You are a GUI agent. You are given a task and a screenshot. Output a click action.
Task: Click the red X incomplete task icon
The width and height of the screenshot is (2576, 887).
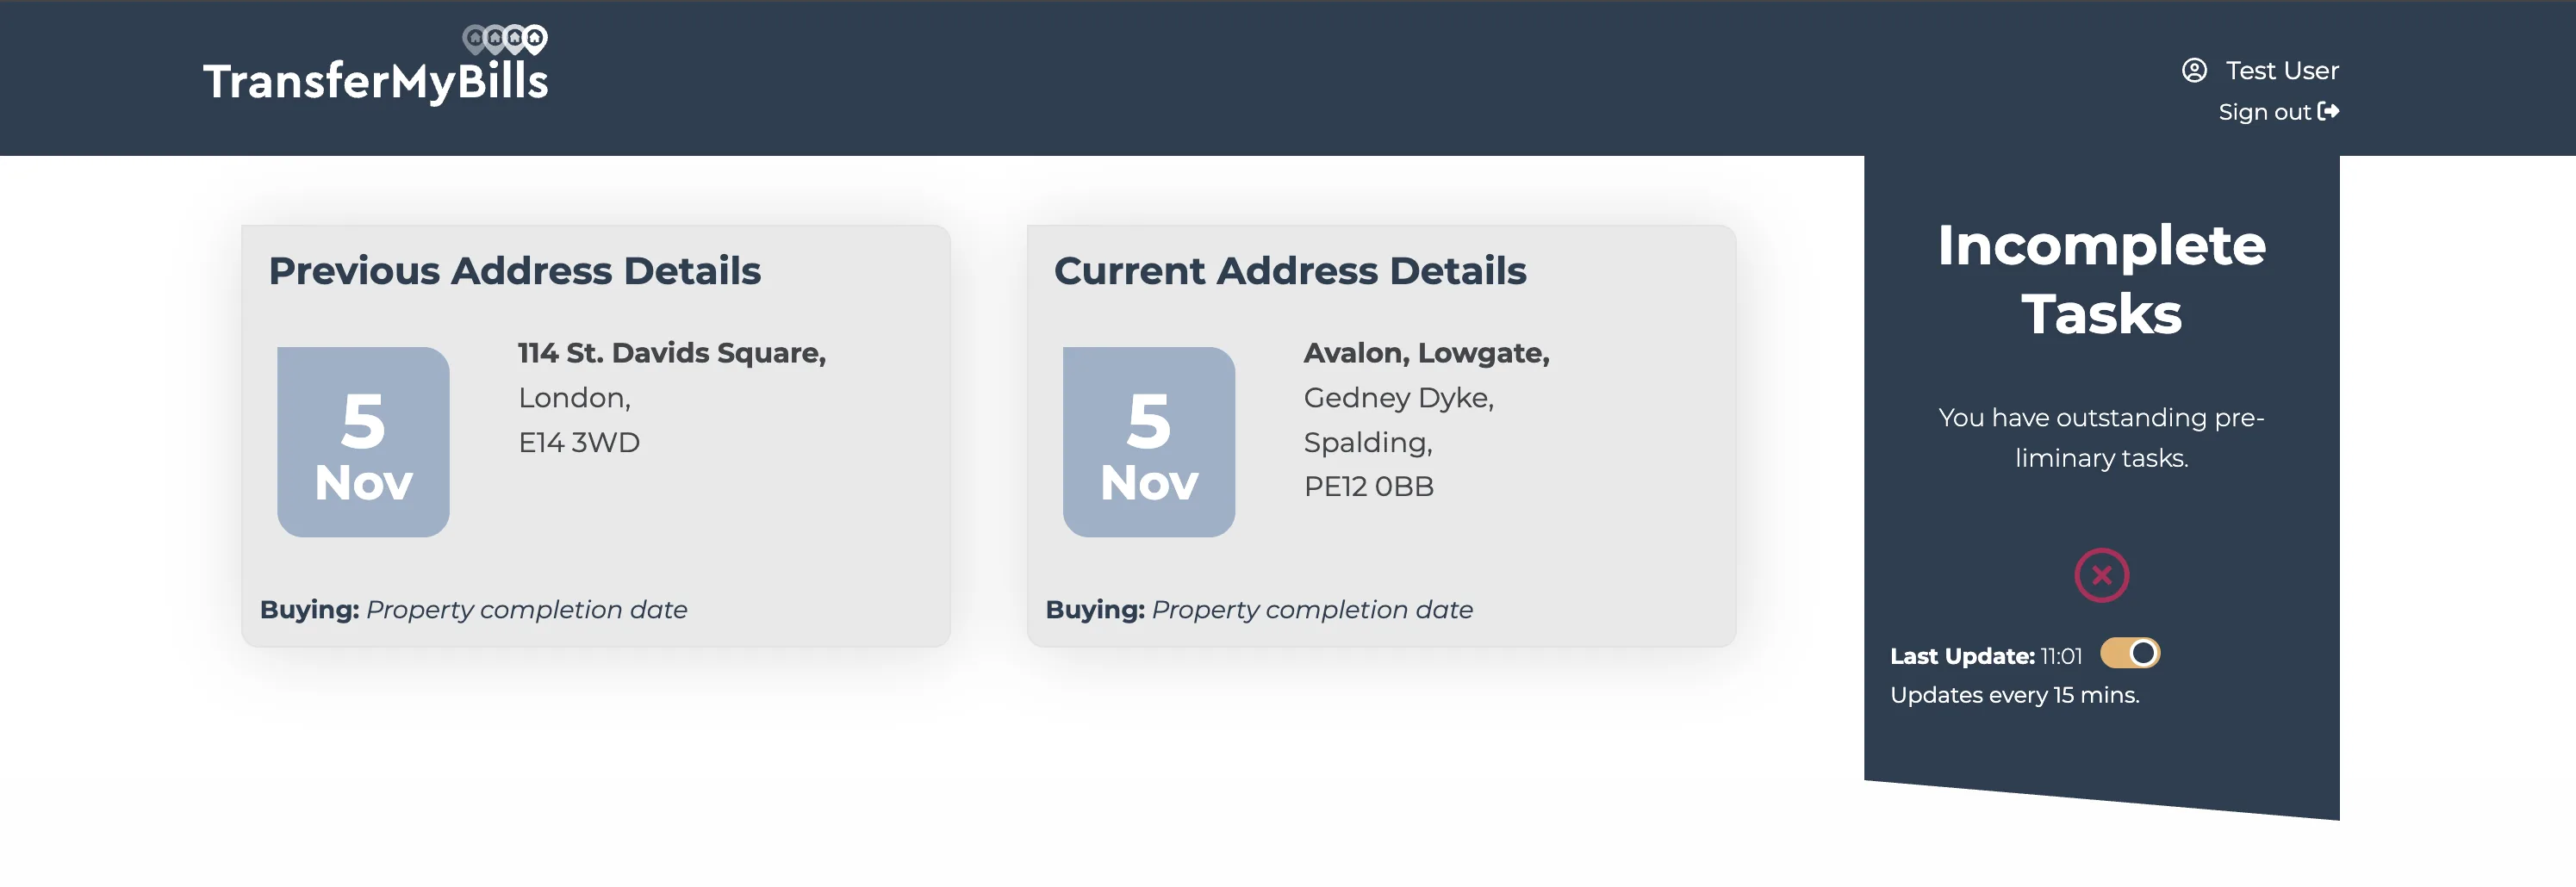pyautogui.click(x=2101, y=575)
